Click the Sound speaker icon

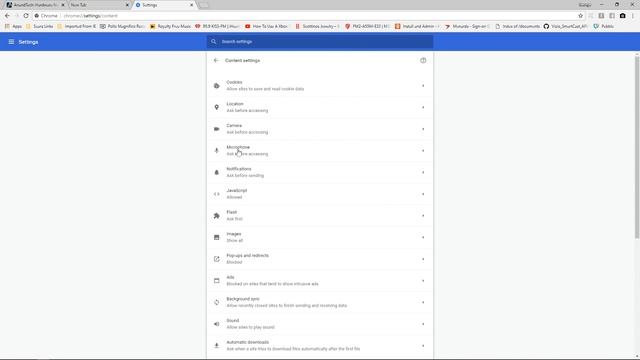pos(216,324)
